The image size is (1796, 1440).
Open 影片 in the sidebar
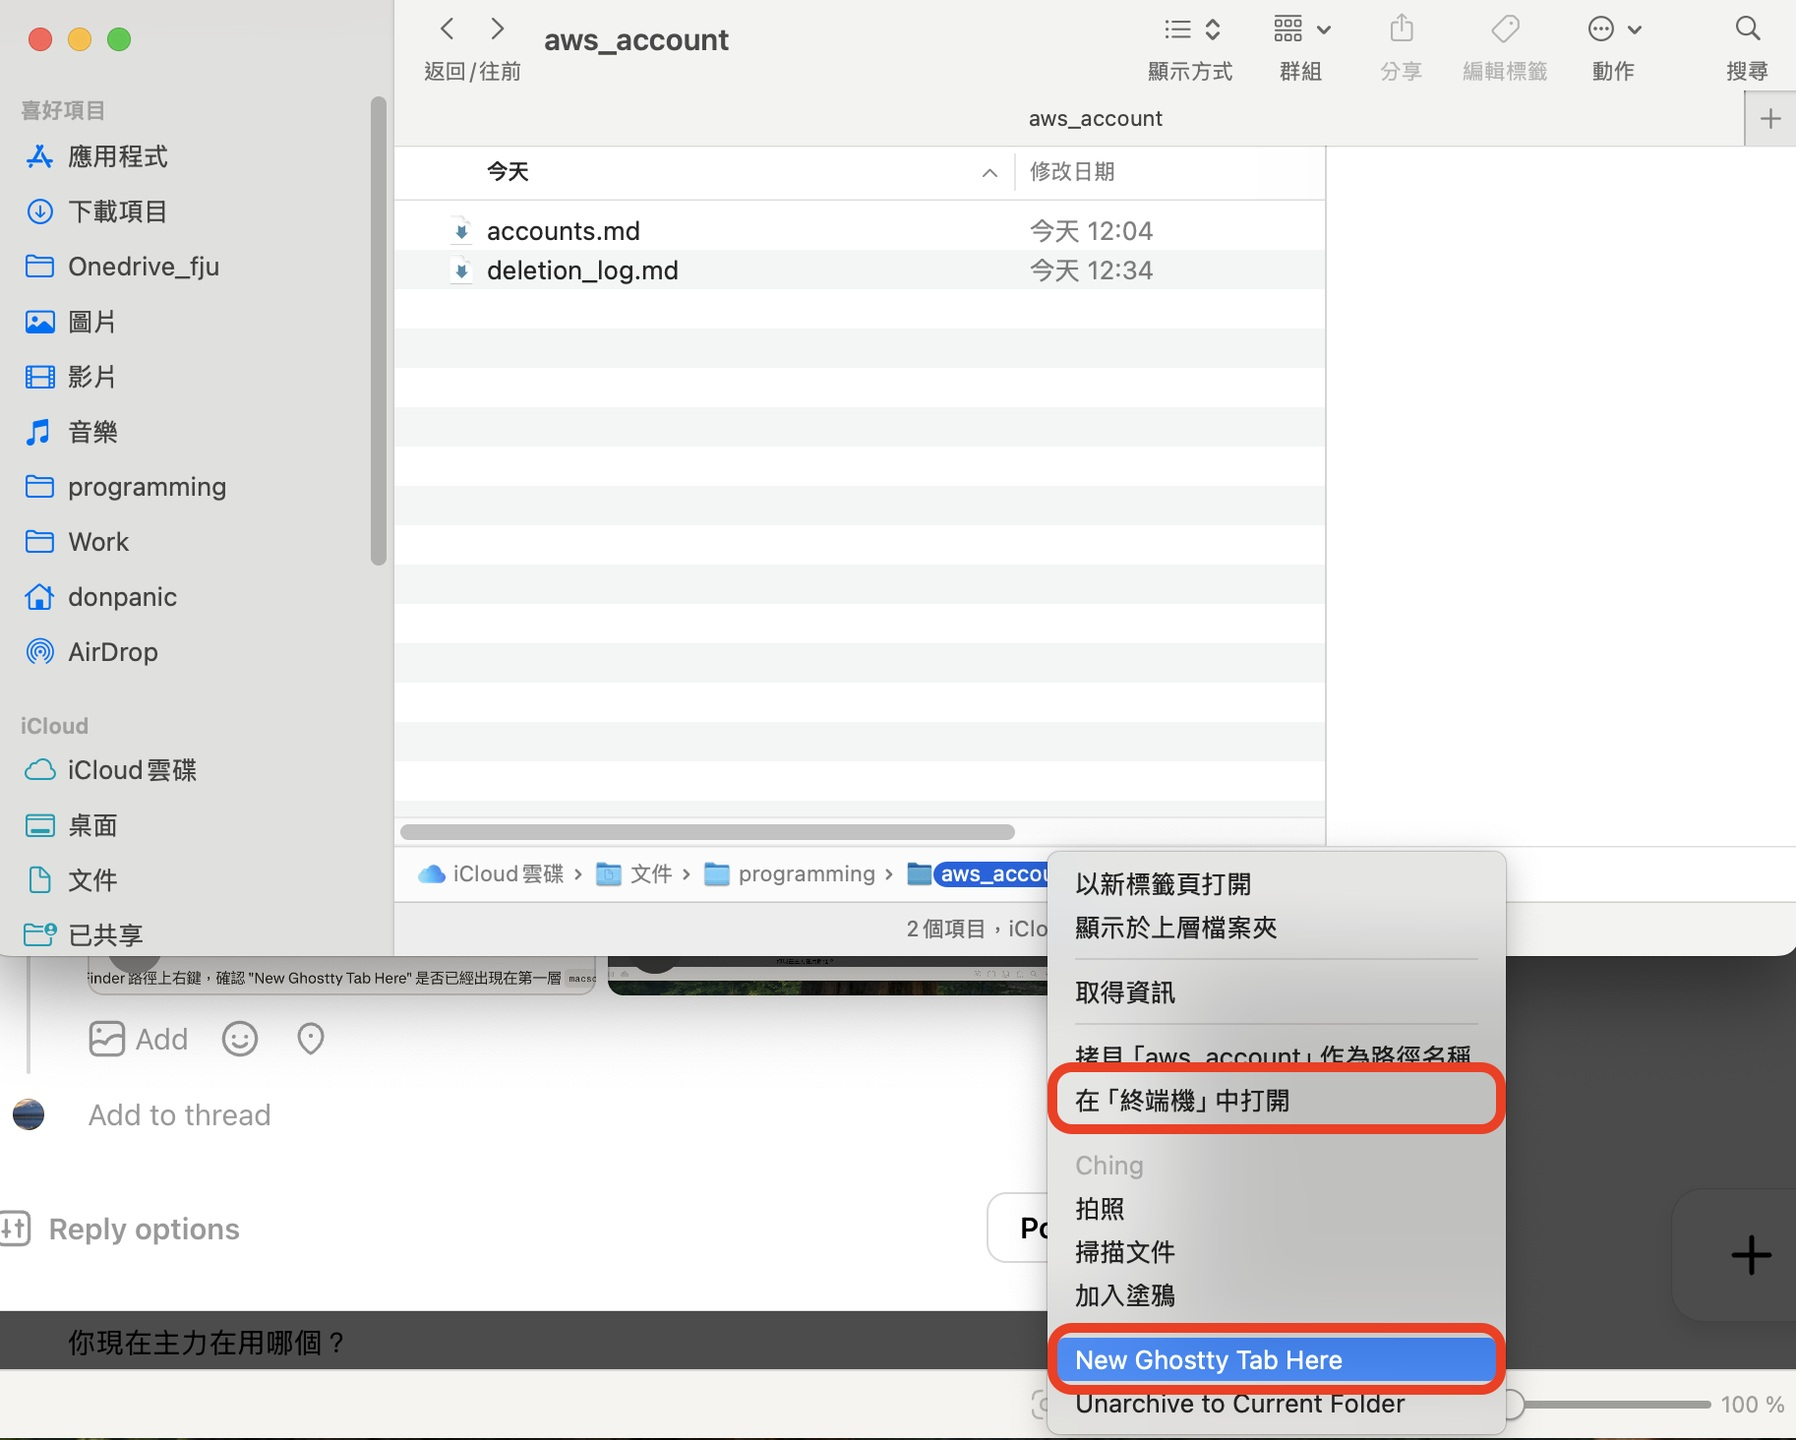(x=92, y=377)
